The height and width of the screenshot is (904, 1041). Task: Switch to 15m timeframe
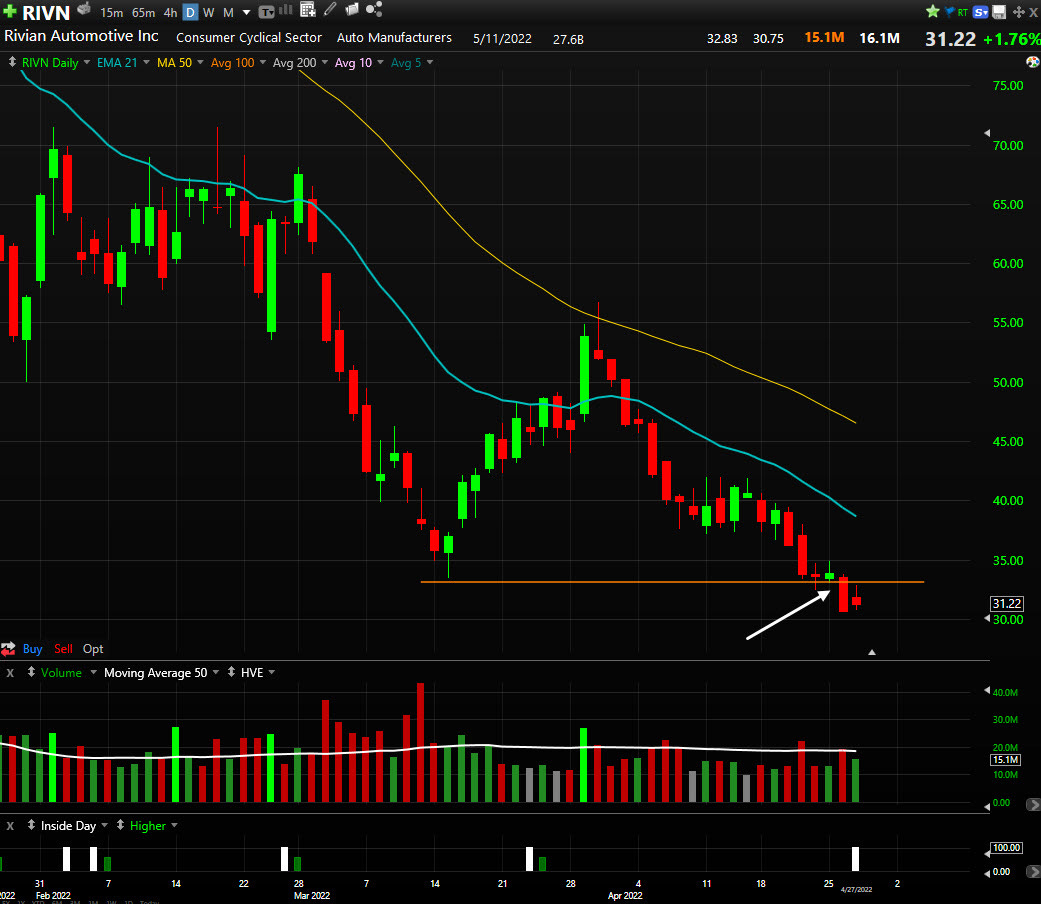click(x=112, y=13)
